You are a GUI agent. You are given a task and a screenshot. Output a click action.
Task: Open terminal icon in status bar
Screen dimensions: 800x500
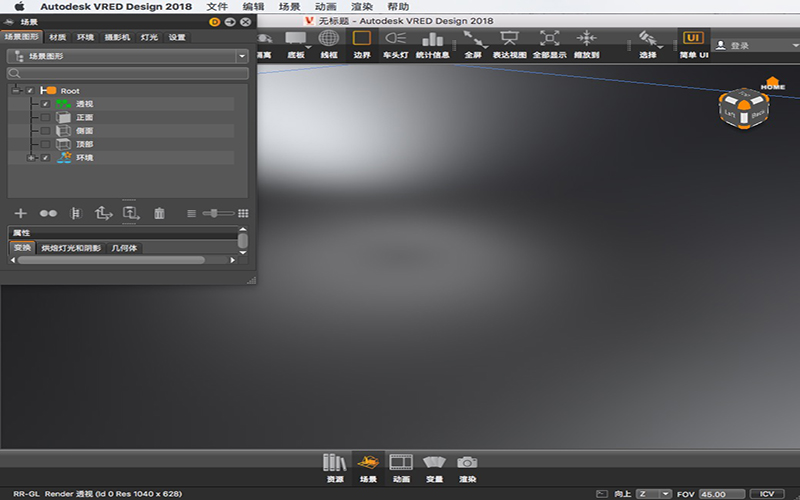(602, 494)
